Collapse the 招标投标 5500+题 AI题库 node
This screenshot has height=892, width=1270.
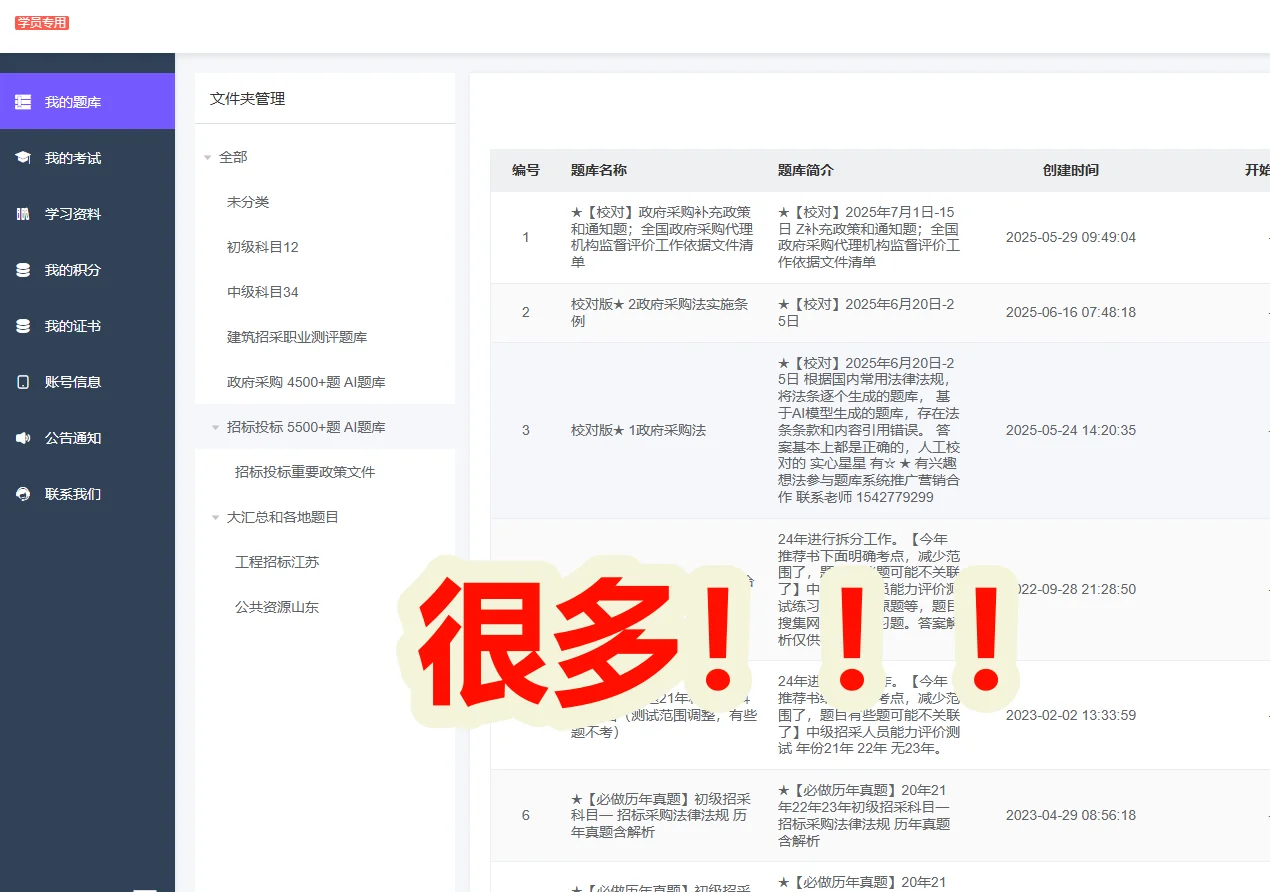click(214, 426)
